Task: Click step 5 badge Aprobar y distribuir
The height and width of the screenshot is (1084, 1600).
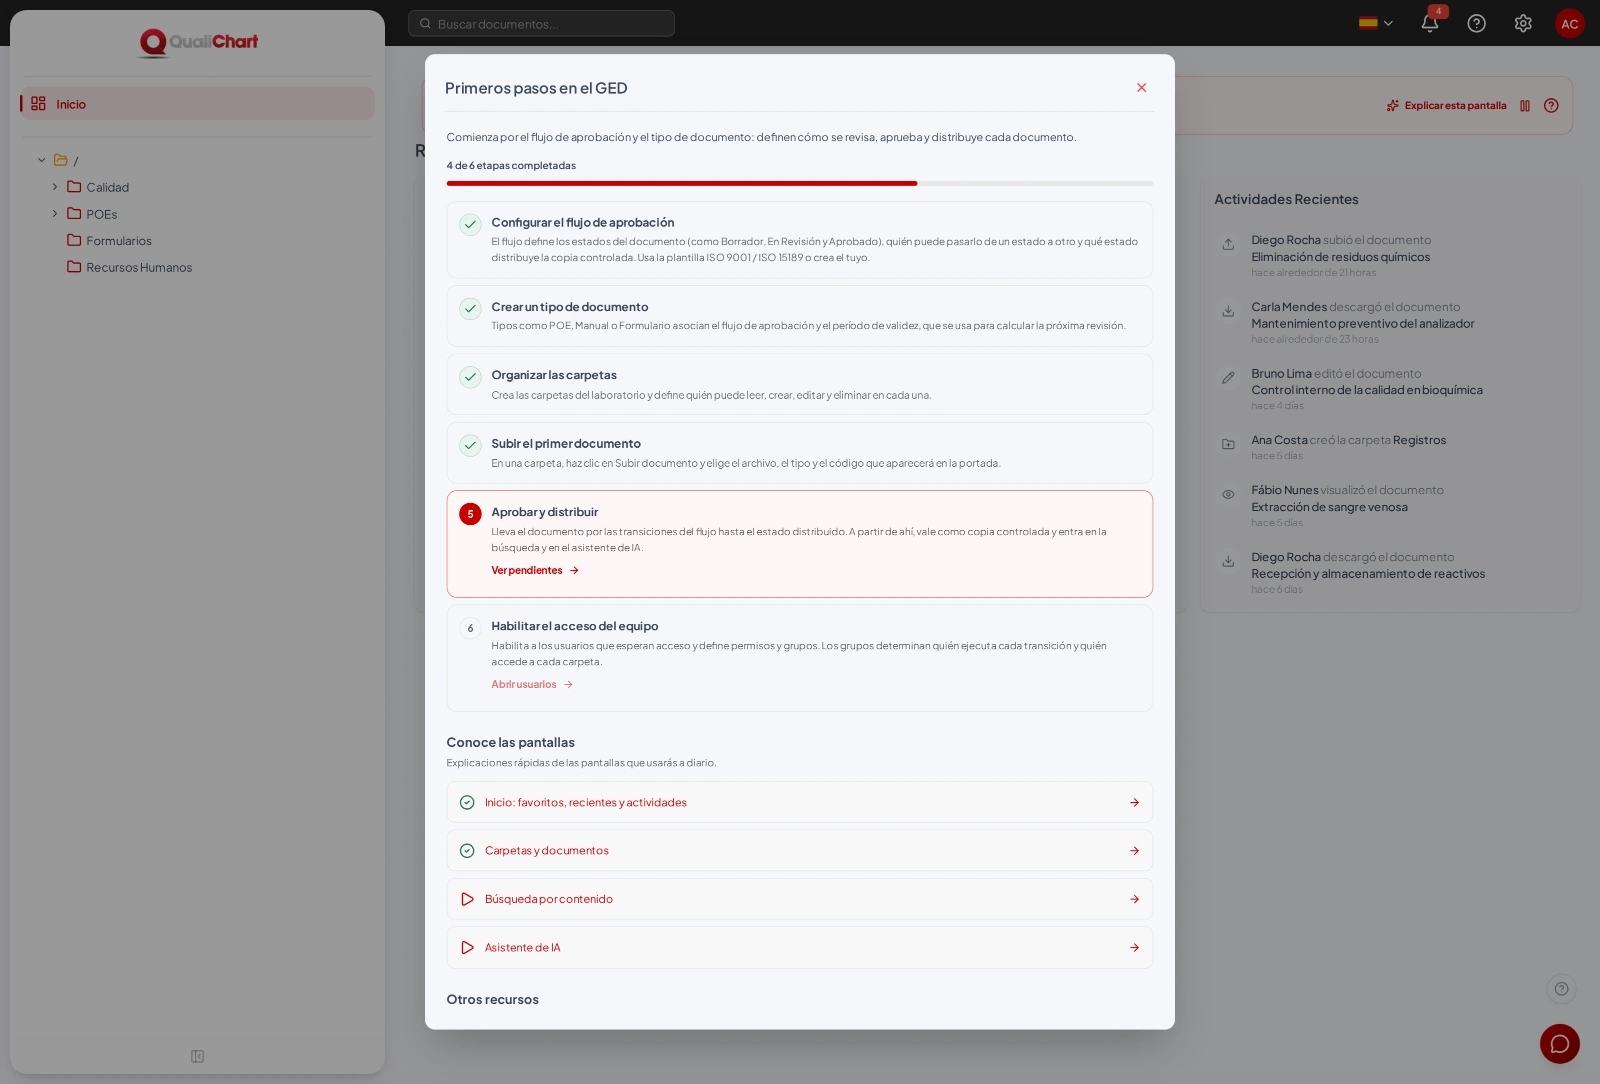Action: point(470,514)
